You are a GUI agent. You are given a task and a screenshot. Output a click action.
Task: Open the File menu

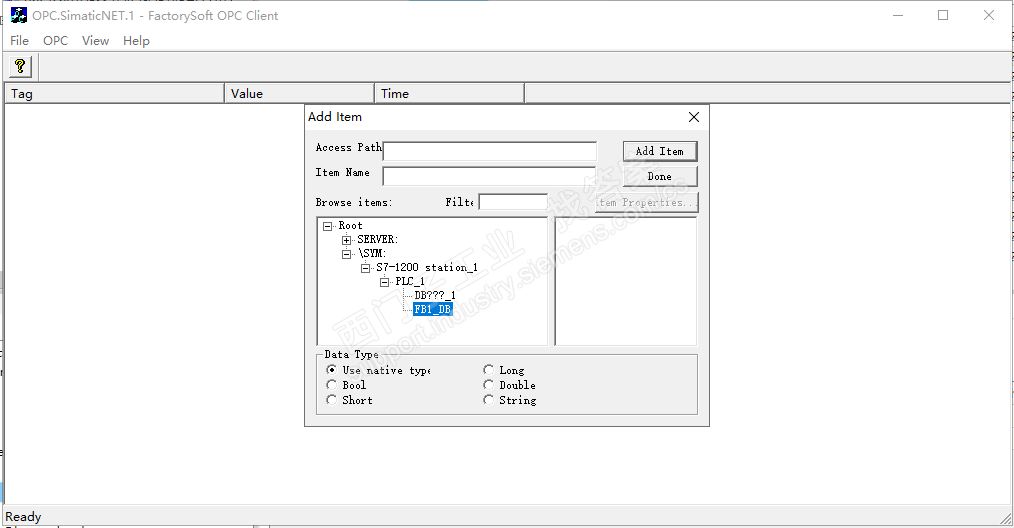click(x=19, y=41)
